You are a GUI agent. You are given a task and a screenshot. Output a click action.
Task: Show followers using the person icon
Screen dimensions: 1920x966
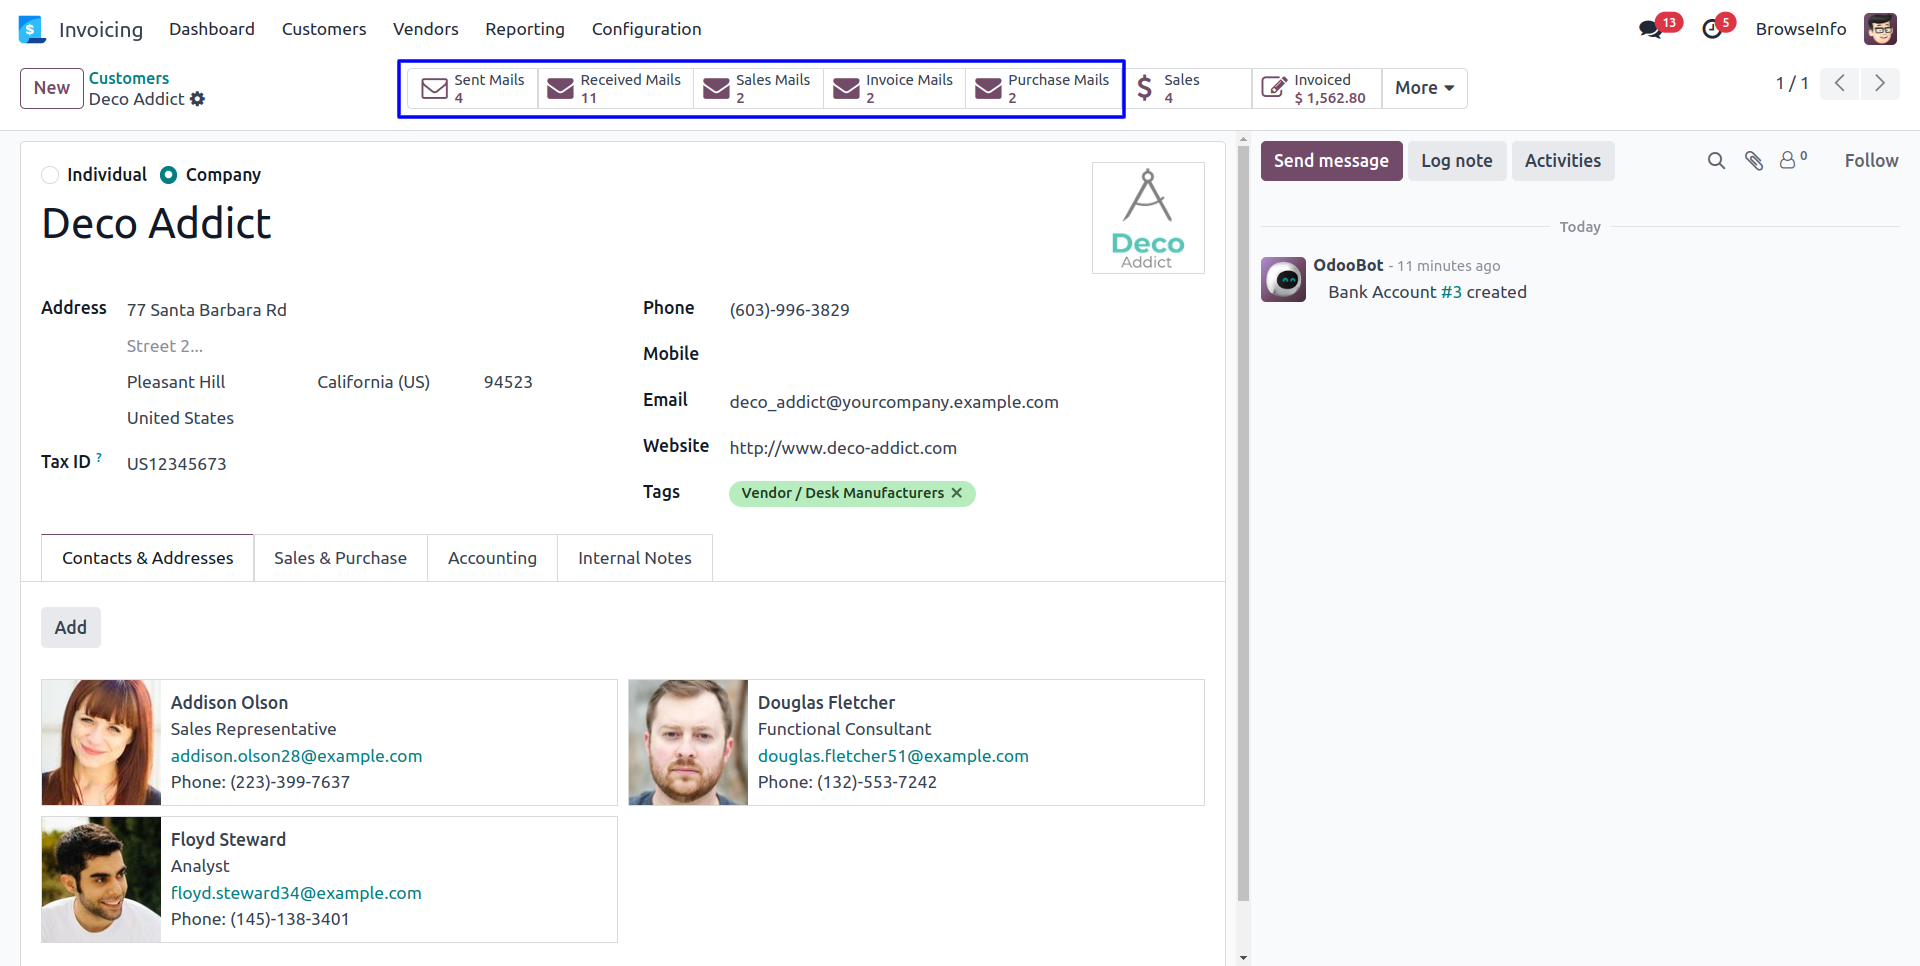coord(1790,160)
